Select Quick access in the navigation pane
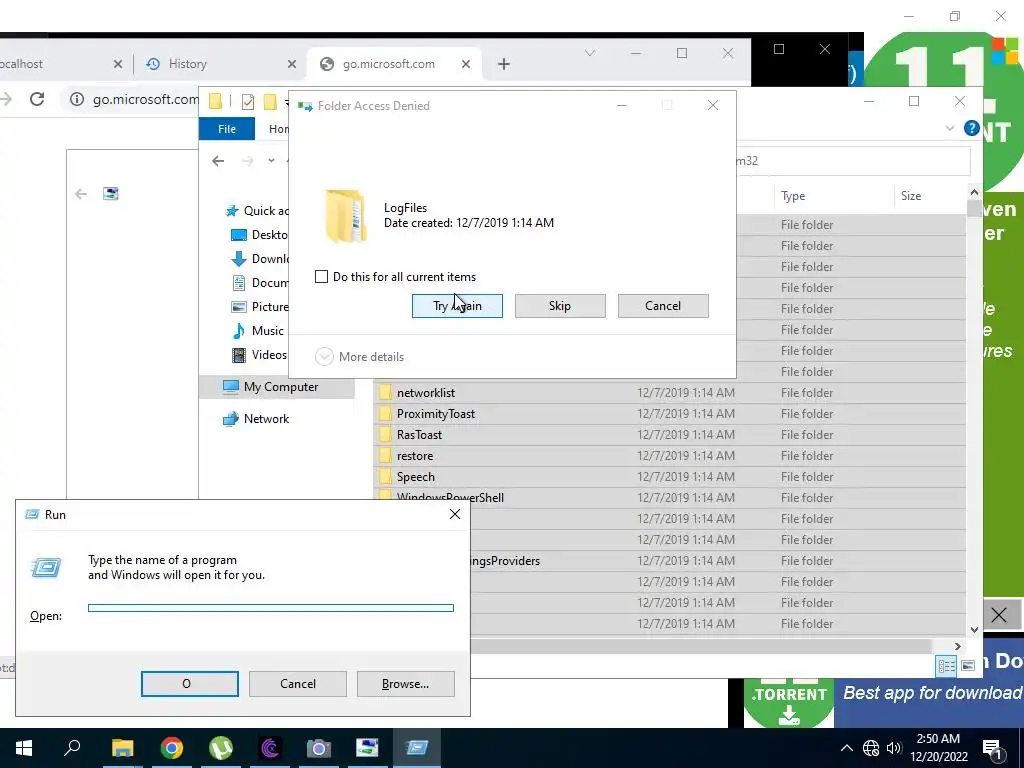Image resolution: width=1024 pixels, height=768 pixels. pyautogui.click(x=257, y=210)
